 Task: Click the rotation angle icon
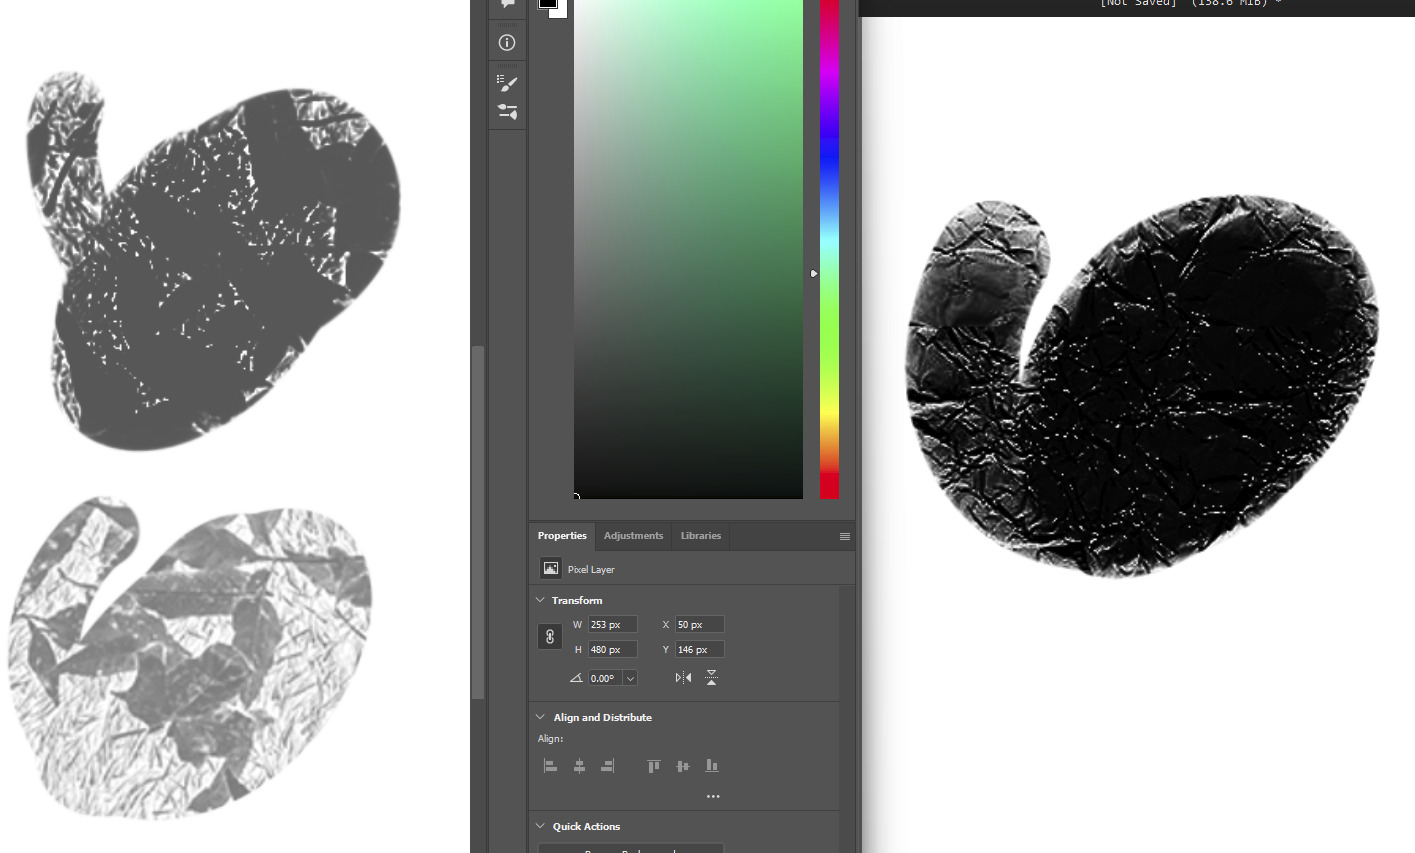(576, 678)
